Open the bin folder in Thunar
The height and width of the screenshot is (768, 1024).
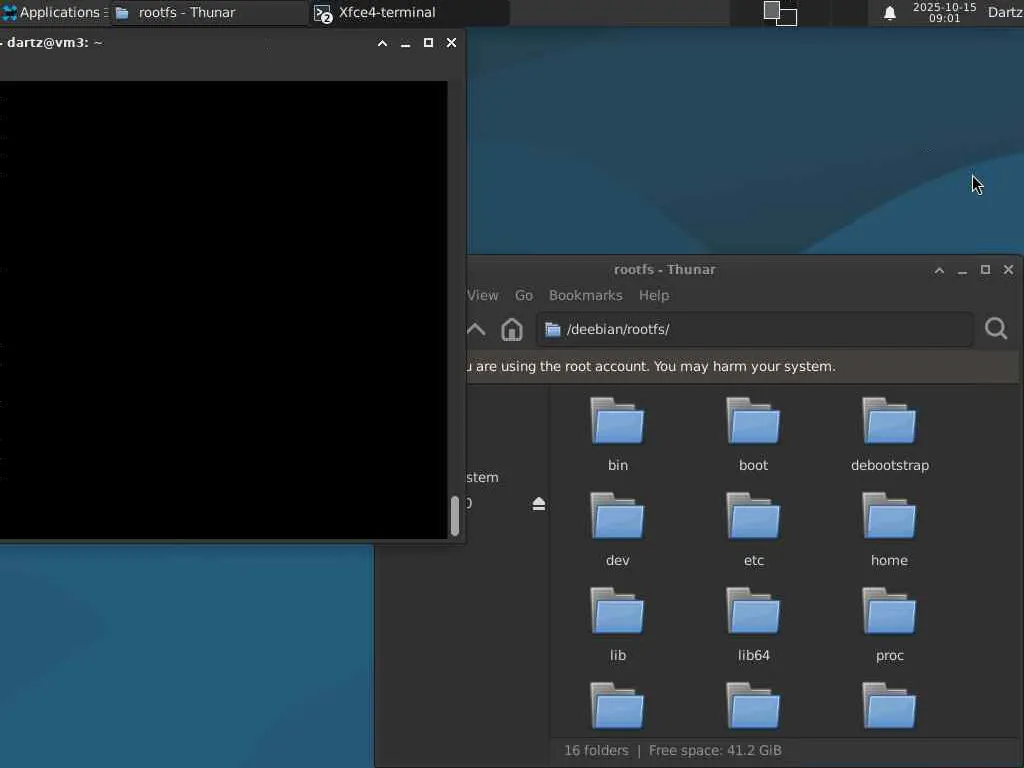617,434
